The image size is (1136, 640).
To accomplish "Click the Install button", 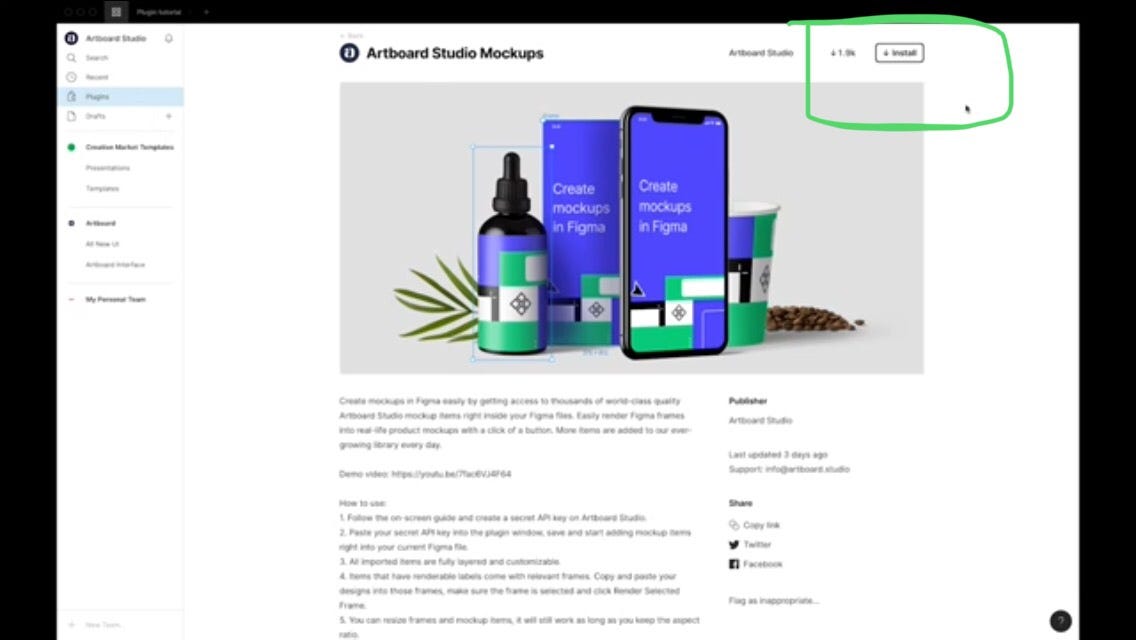I will (899, 53).
